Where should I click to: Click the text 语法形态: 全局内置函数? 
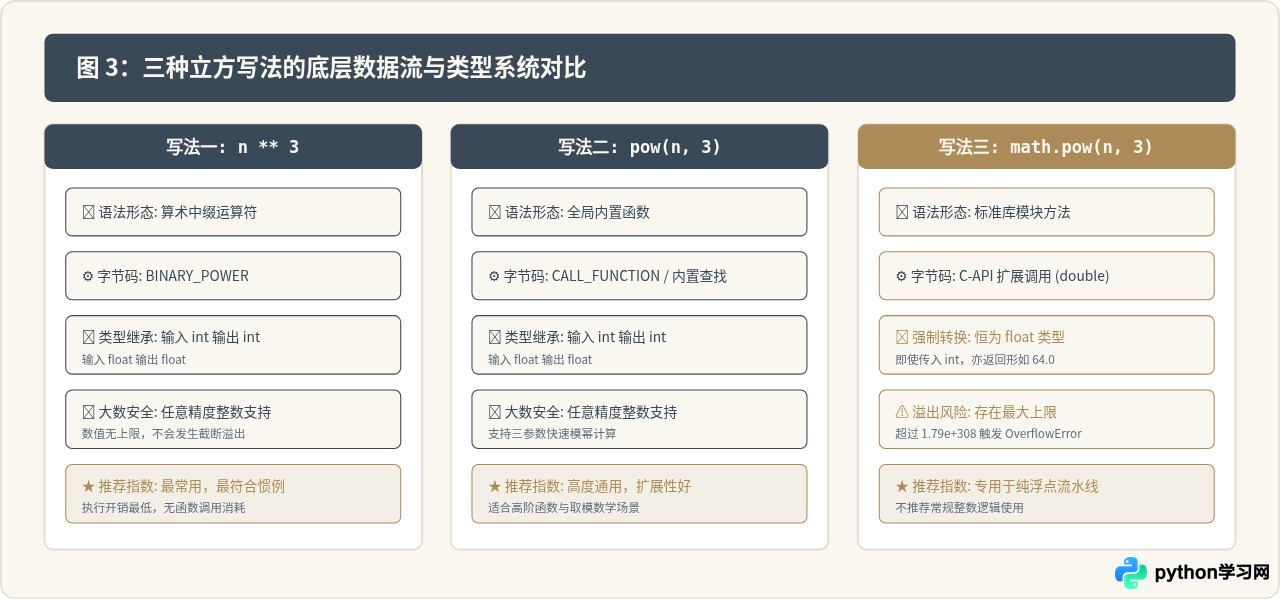577,212
